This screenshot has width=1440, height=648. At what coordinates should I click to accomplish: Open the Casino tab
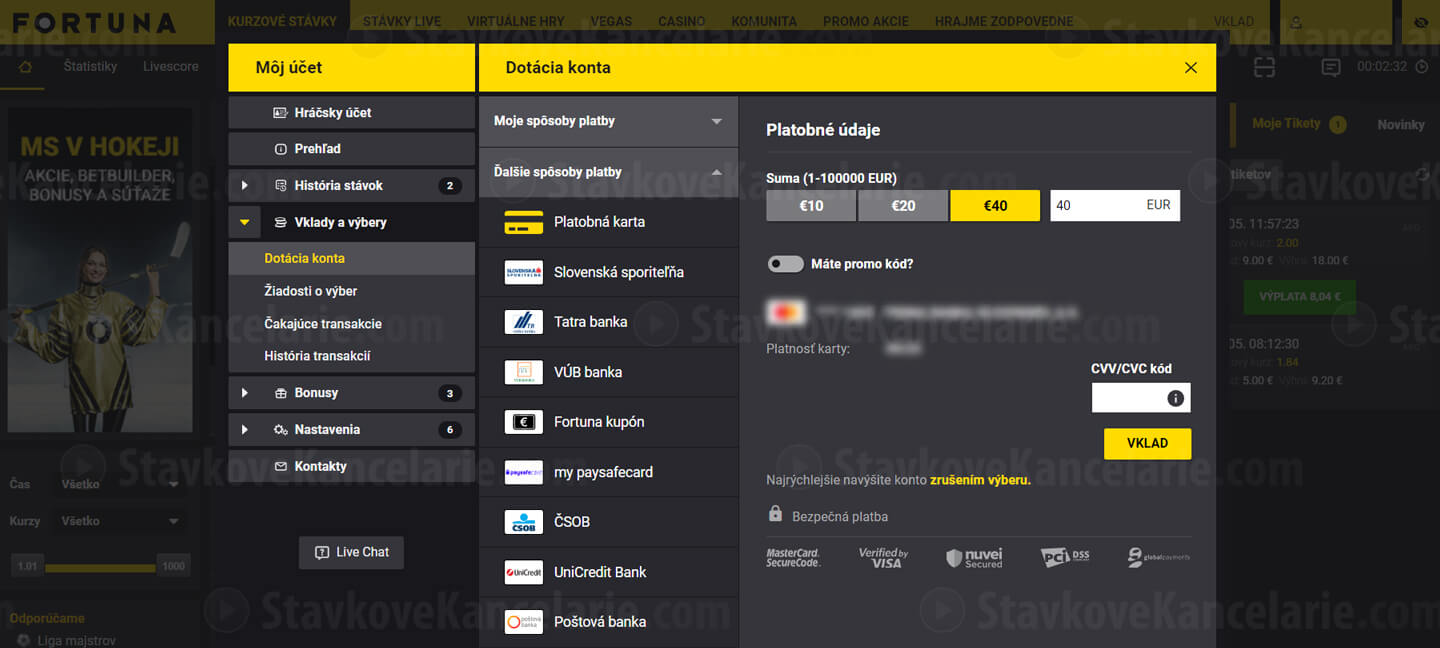click(681, 21)
